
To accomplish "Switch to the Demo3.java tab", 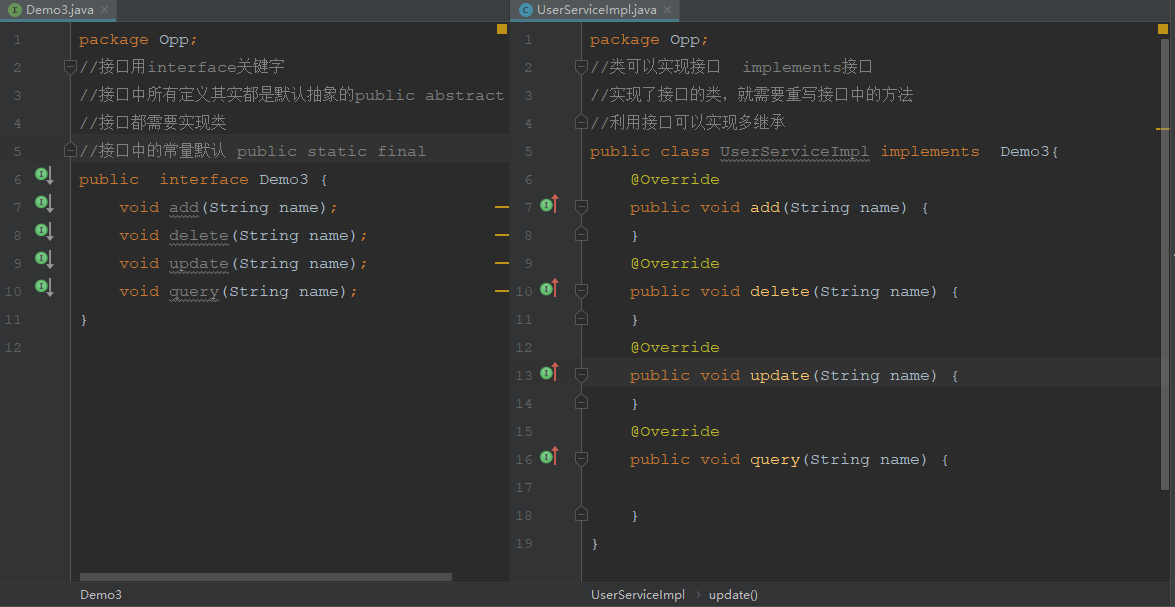I will coord(59,10).
